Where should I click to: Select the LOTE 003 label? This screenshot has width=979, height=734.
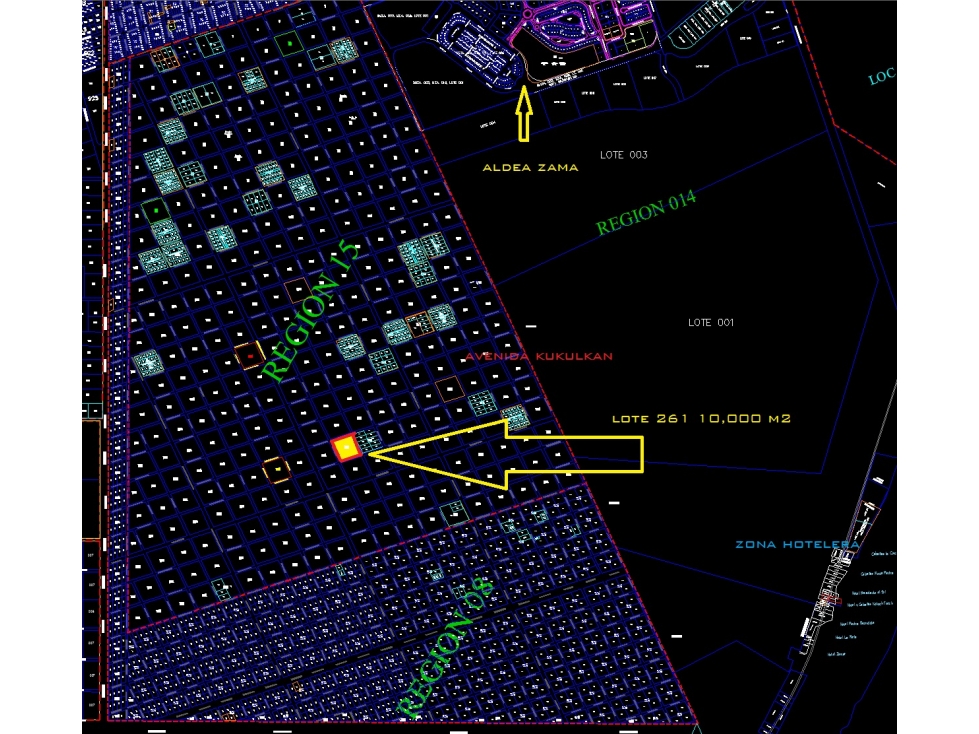tap(624, 155)
